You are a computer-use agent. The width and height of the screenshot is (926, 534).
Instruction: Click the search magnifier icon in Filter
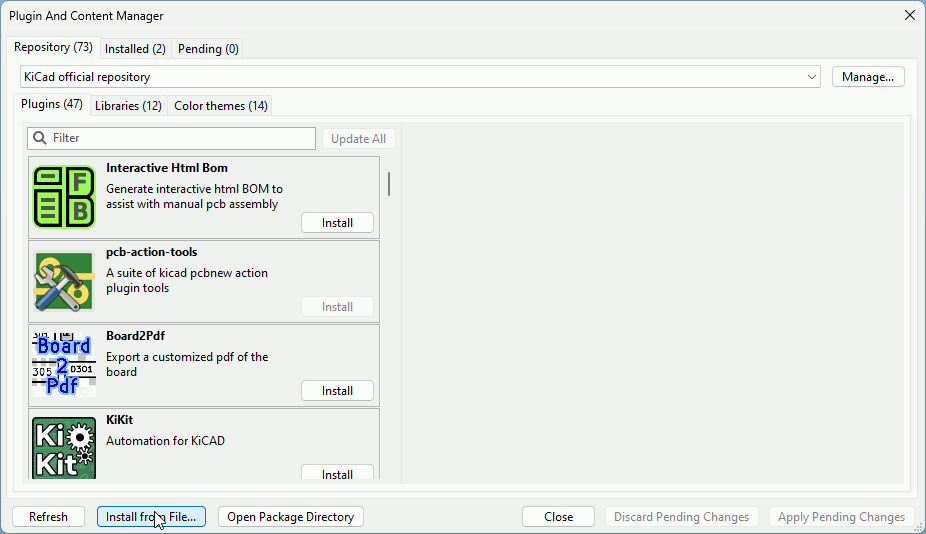click(x=39, y=138)
